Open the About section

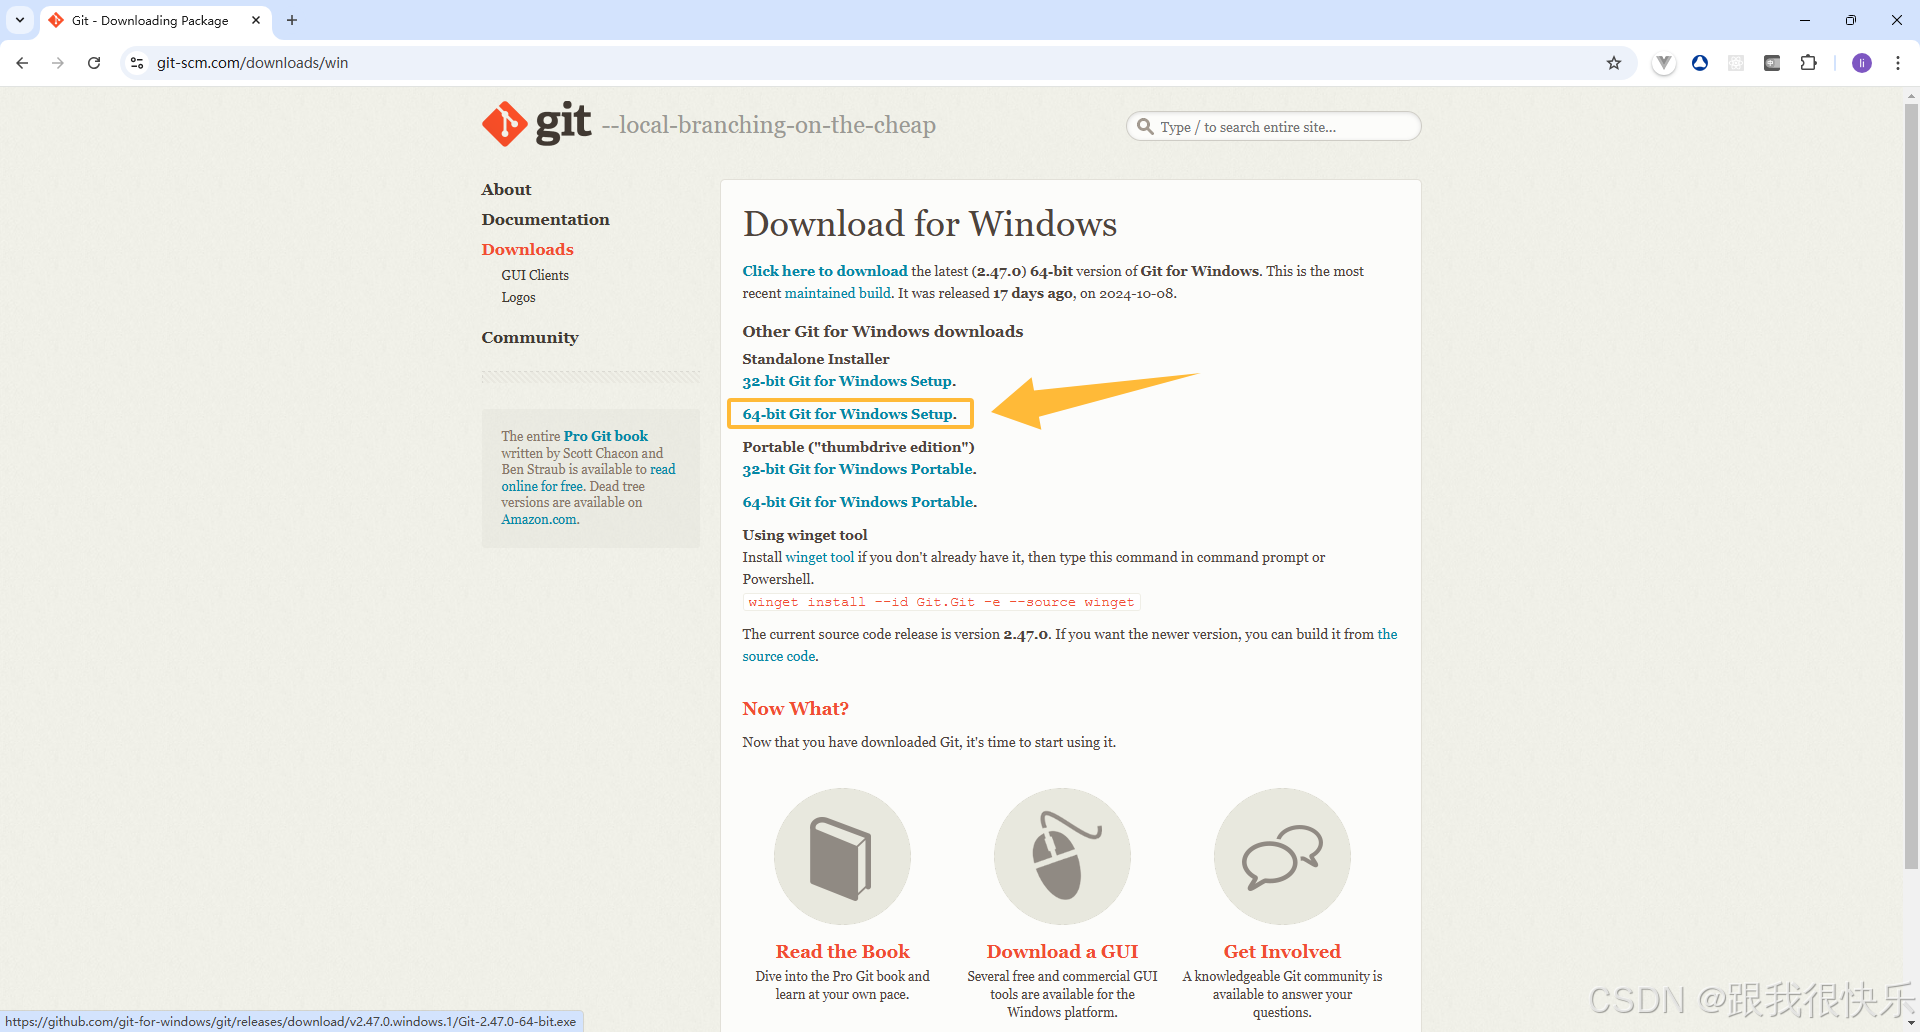[506, 190]
